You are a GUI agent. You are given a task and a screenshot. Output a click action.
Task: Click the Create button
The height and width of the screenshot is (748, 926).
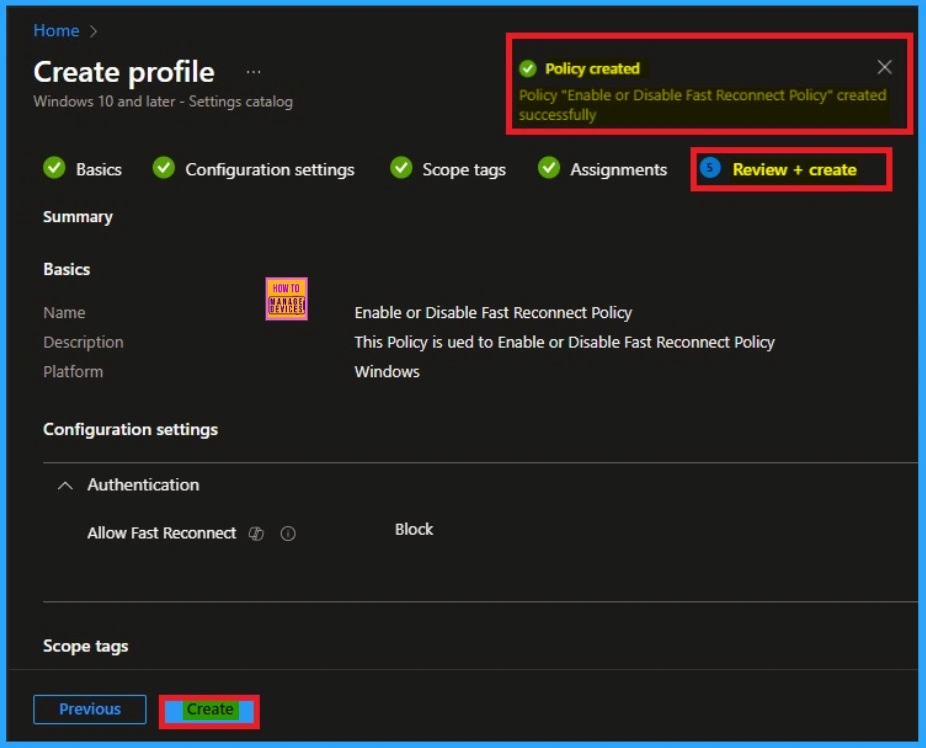tap(209, 710)
